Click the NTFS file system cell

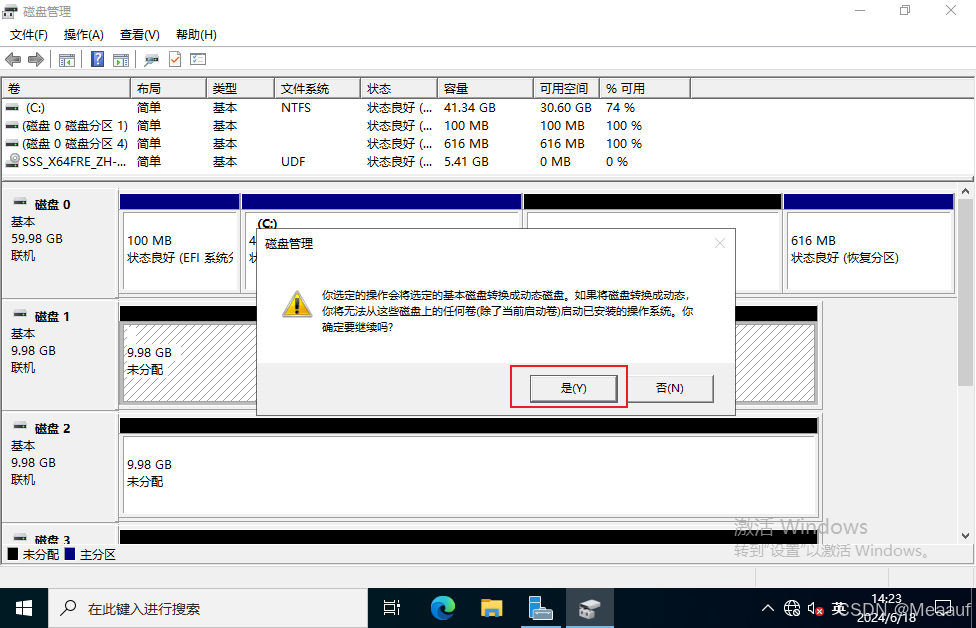pos(296,108)
